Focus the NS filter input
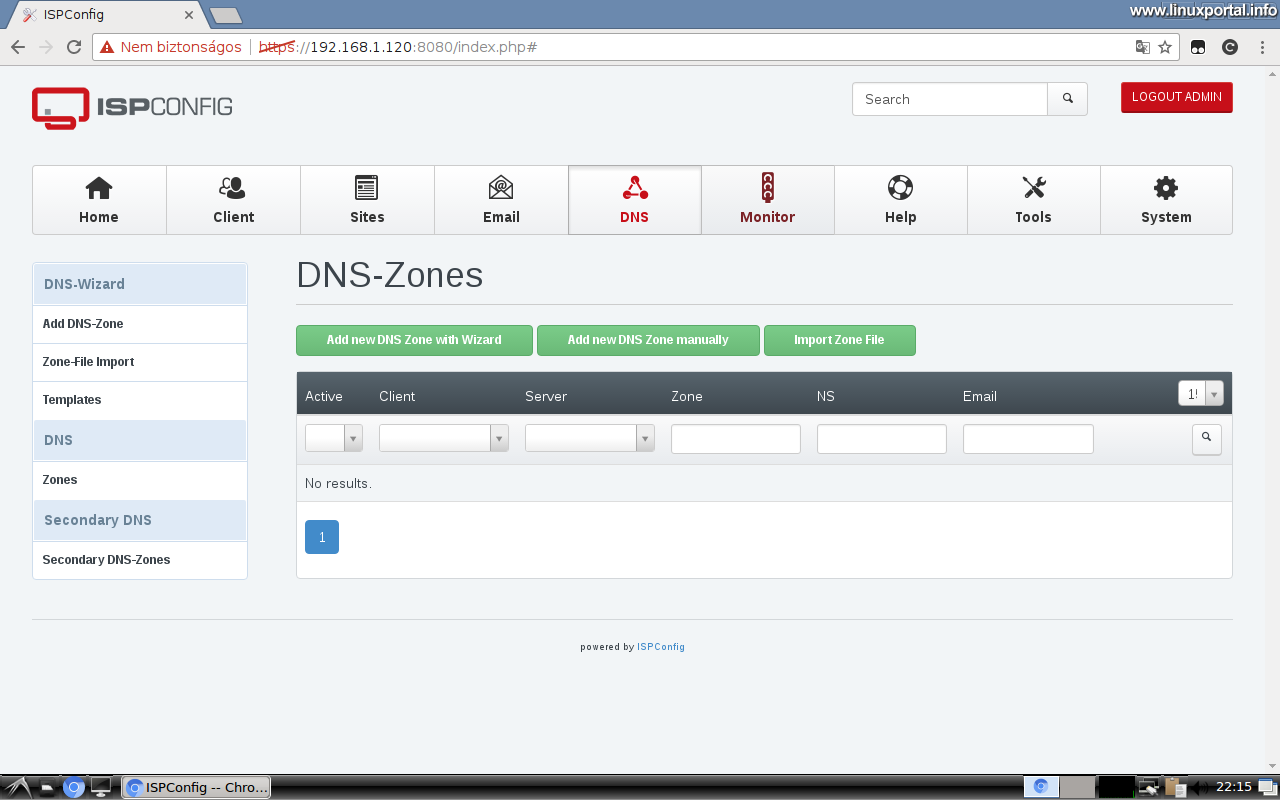Screen dimensions: 1280x800 coord(882,439)
